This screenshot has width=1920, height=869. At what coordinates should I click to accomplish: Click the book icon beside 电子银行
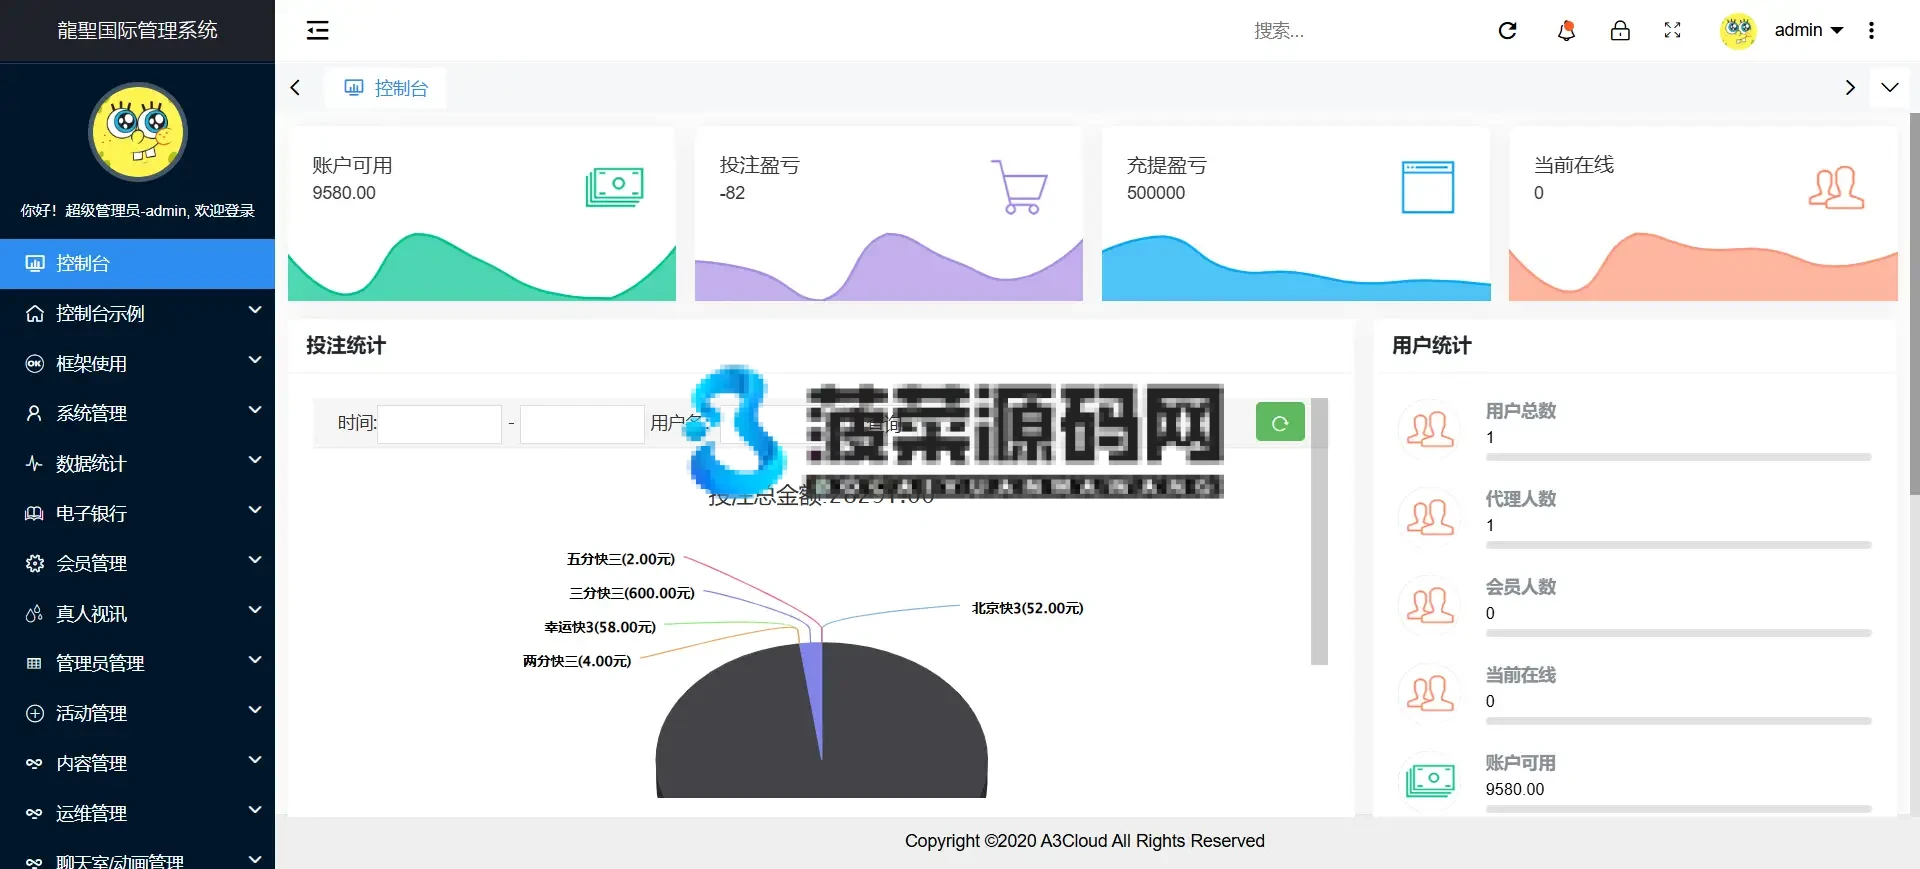coord(34,513)
